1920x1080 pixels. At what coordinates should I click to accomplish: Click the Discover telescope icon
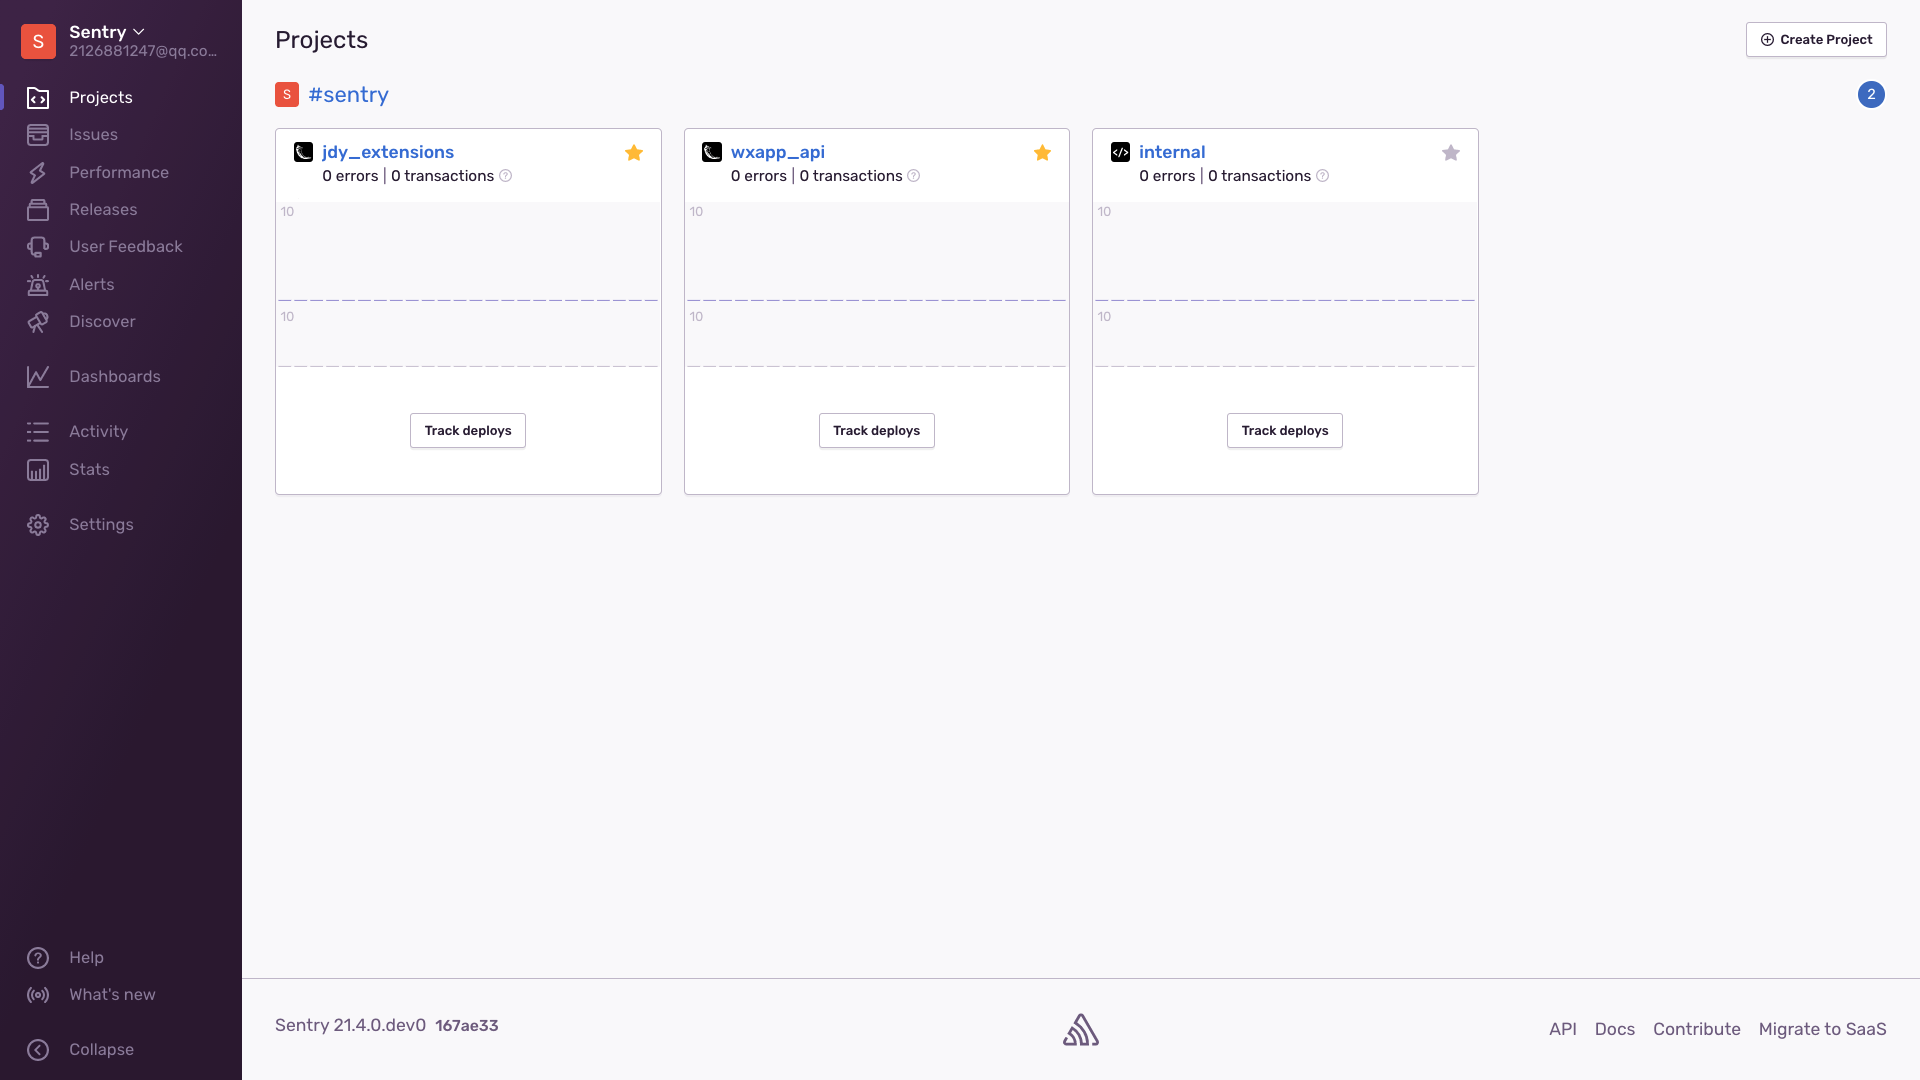pos(38,322)
